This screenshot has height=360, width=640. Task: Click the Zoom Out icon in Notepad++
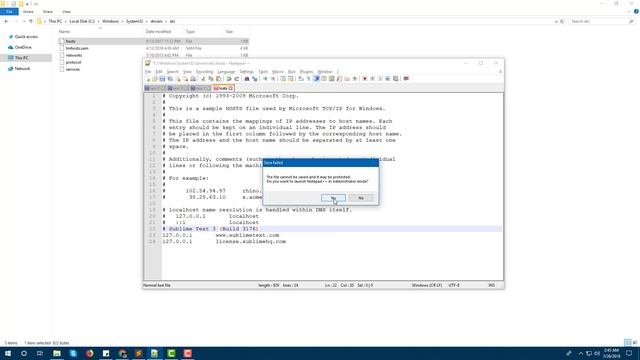coord(273,79)
